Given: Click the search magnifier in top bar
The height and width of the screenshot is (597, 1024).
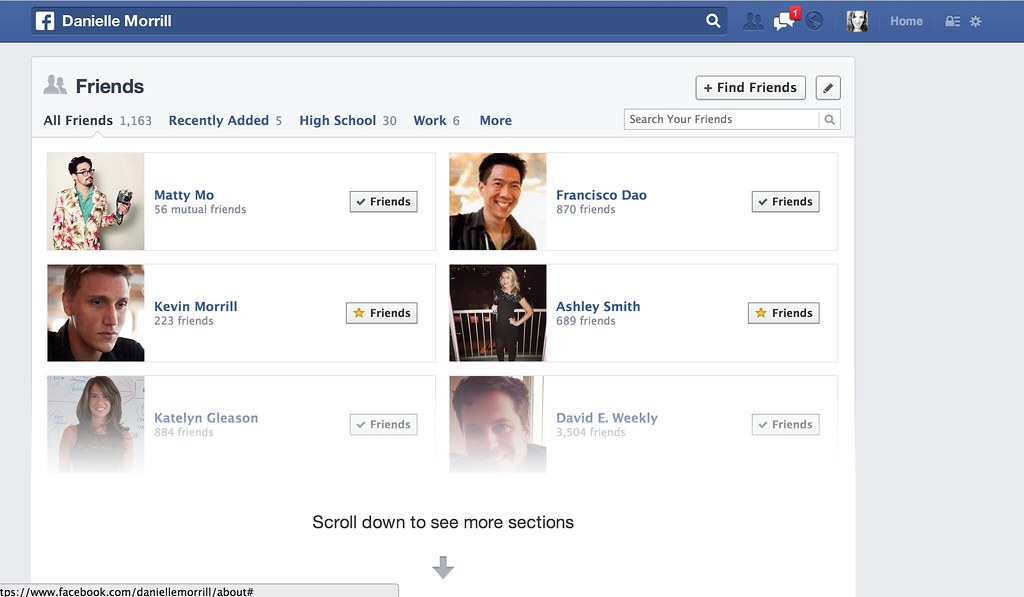Looking at the screenshot, I should click(x=713, y=21).
